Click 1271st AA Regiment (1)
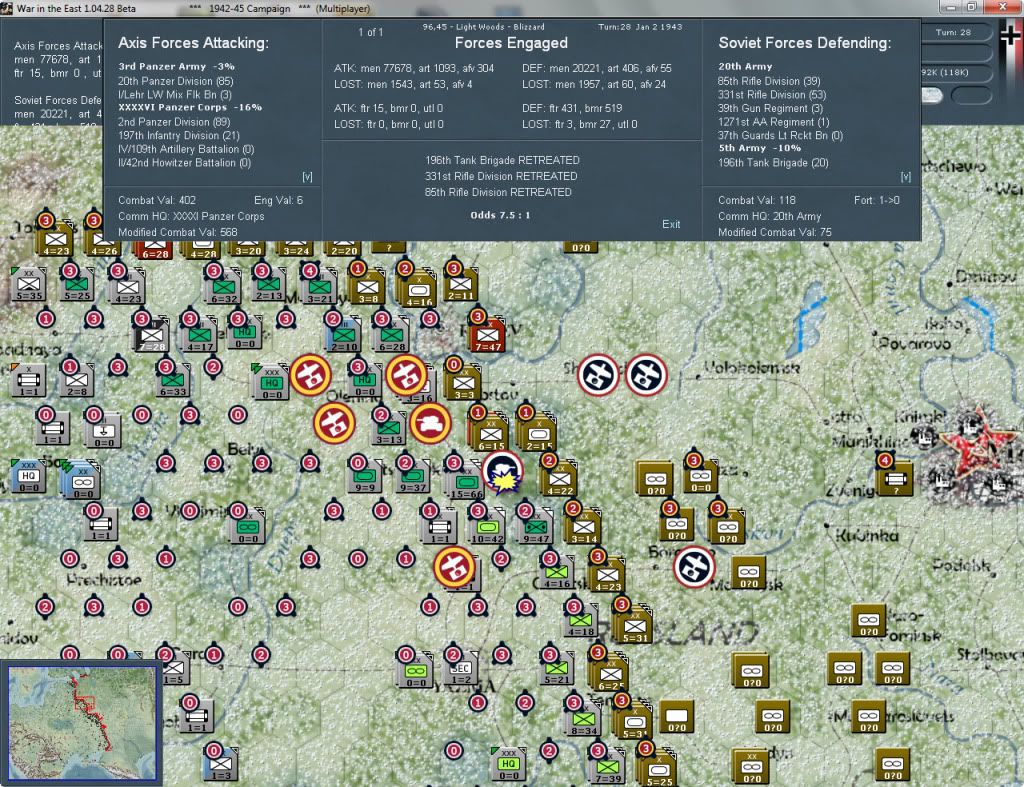The height and width of the screenshot is (787, 1024). (x=774, y=122)
